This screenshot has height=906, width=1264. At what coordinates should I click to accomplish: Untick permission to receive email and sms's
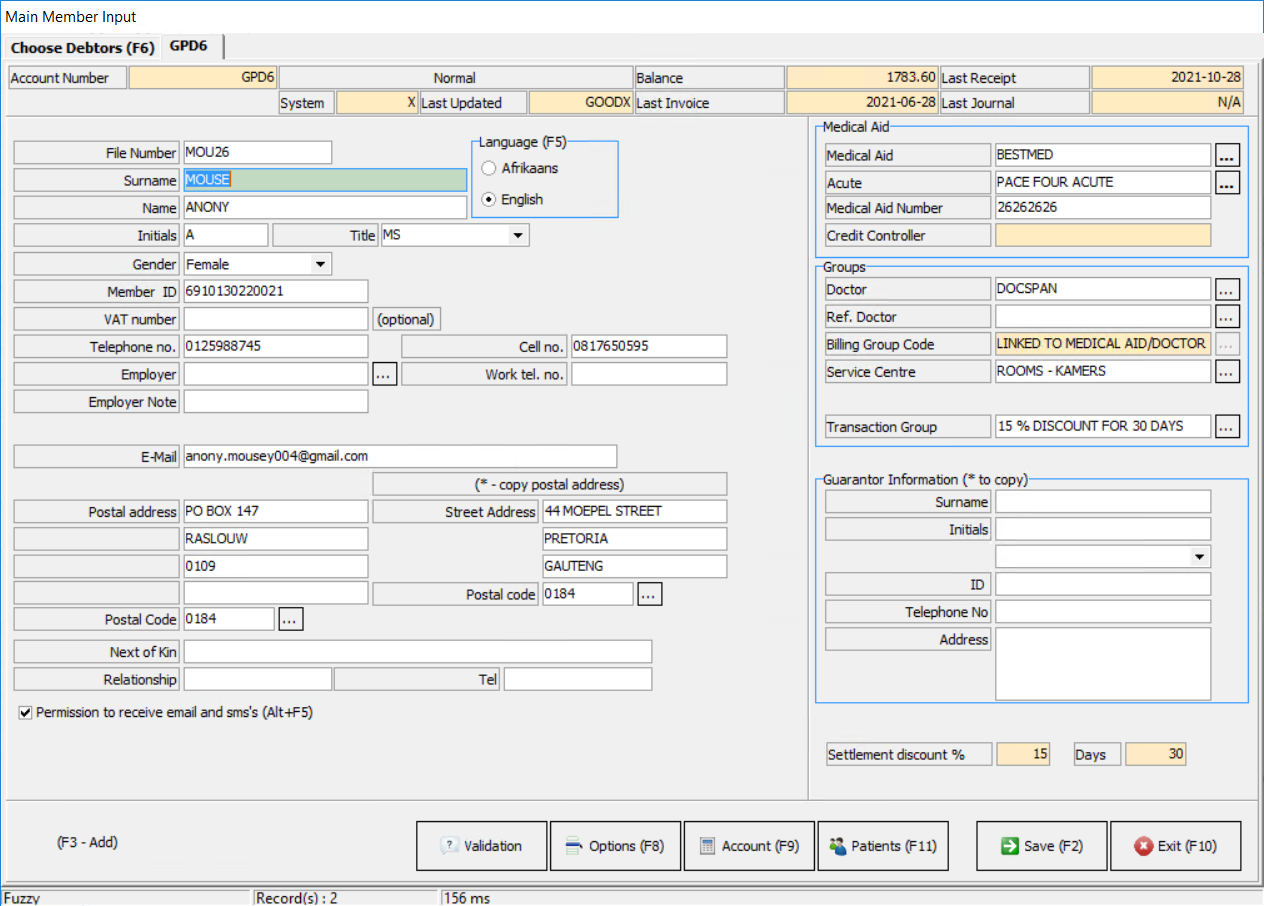25,713
